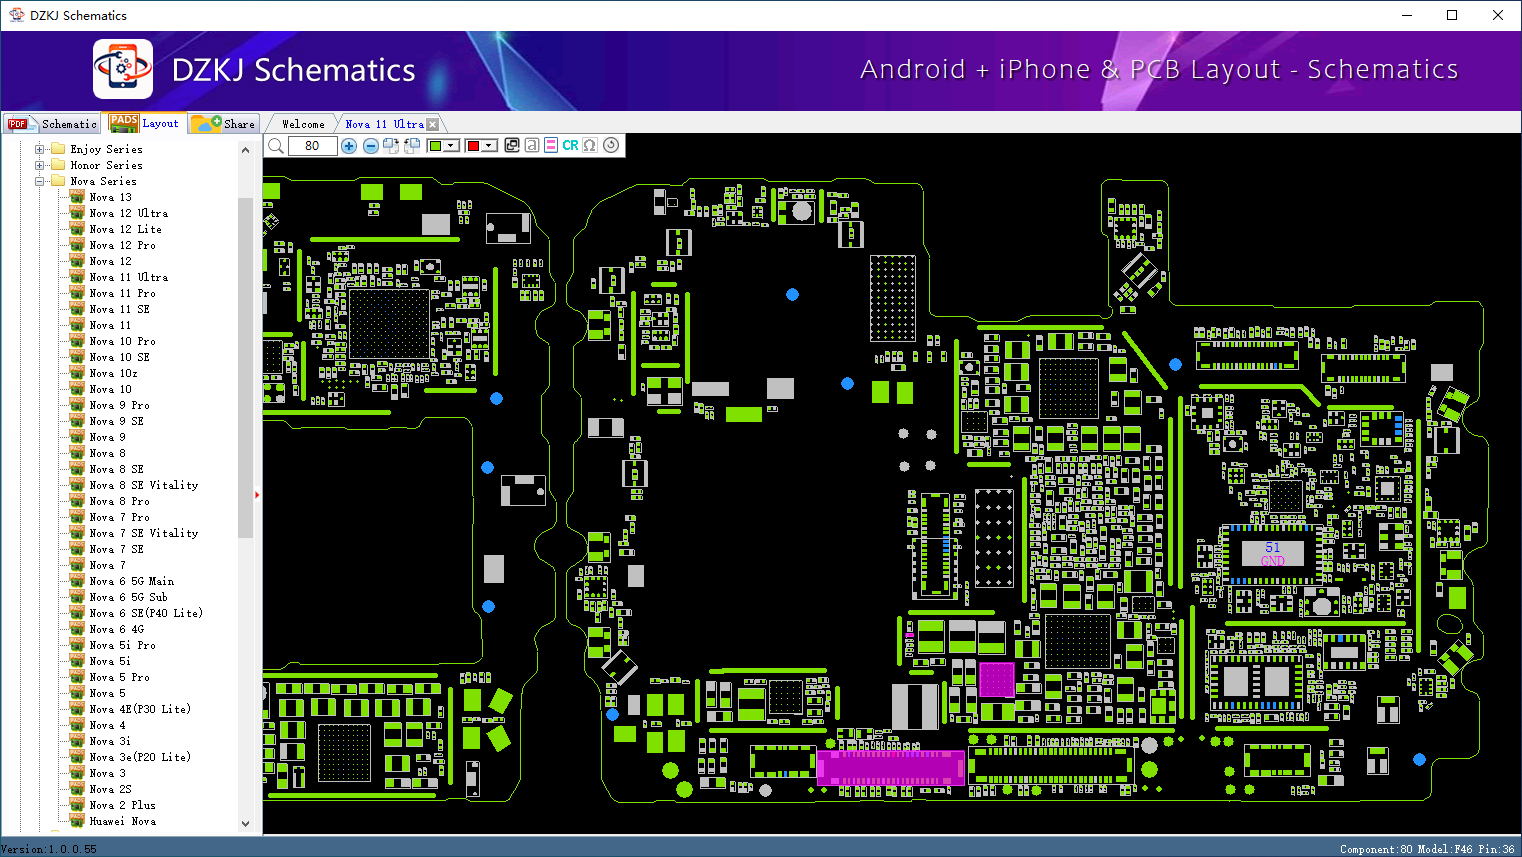Click the tree panel scroll down arrow
1522x857 pixels.
[x=246, y=824]
